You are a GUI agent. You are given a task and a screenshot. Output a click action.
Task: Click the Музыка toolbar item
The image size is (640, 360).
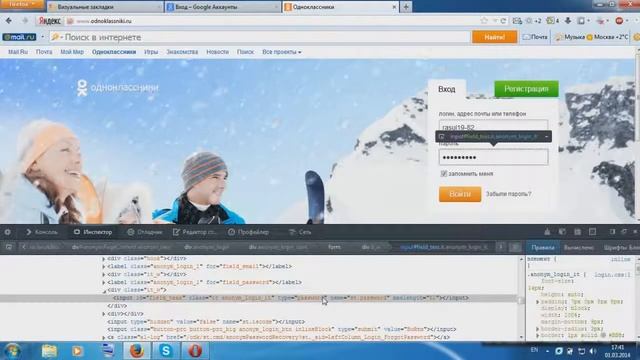570,37
